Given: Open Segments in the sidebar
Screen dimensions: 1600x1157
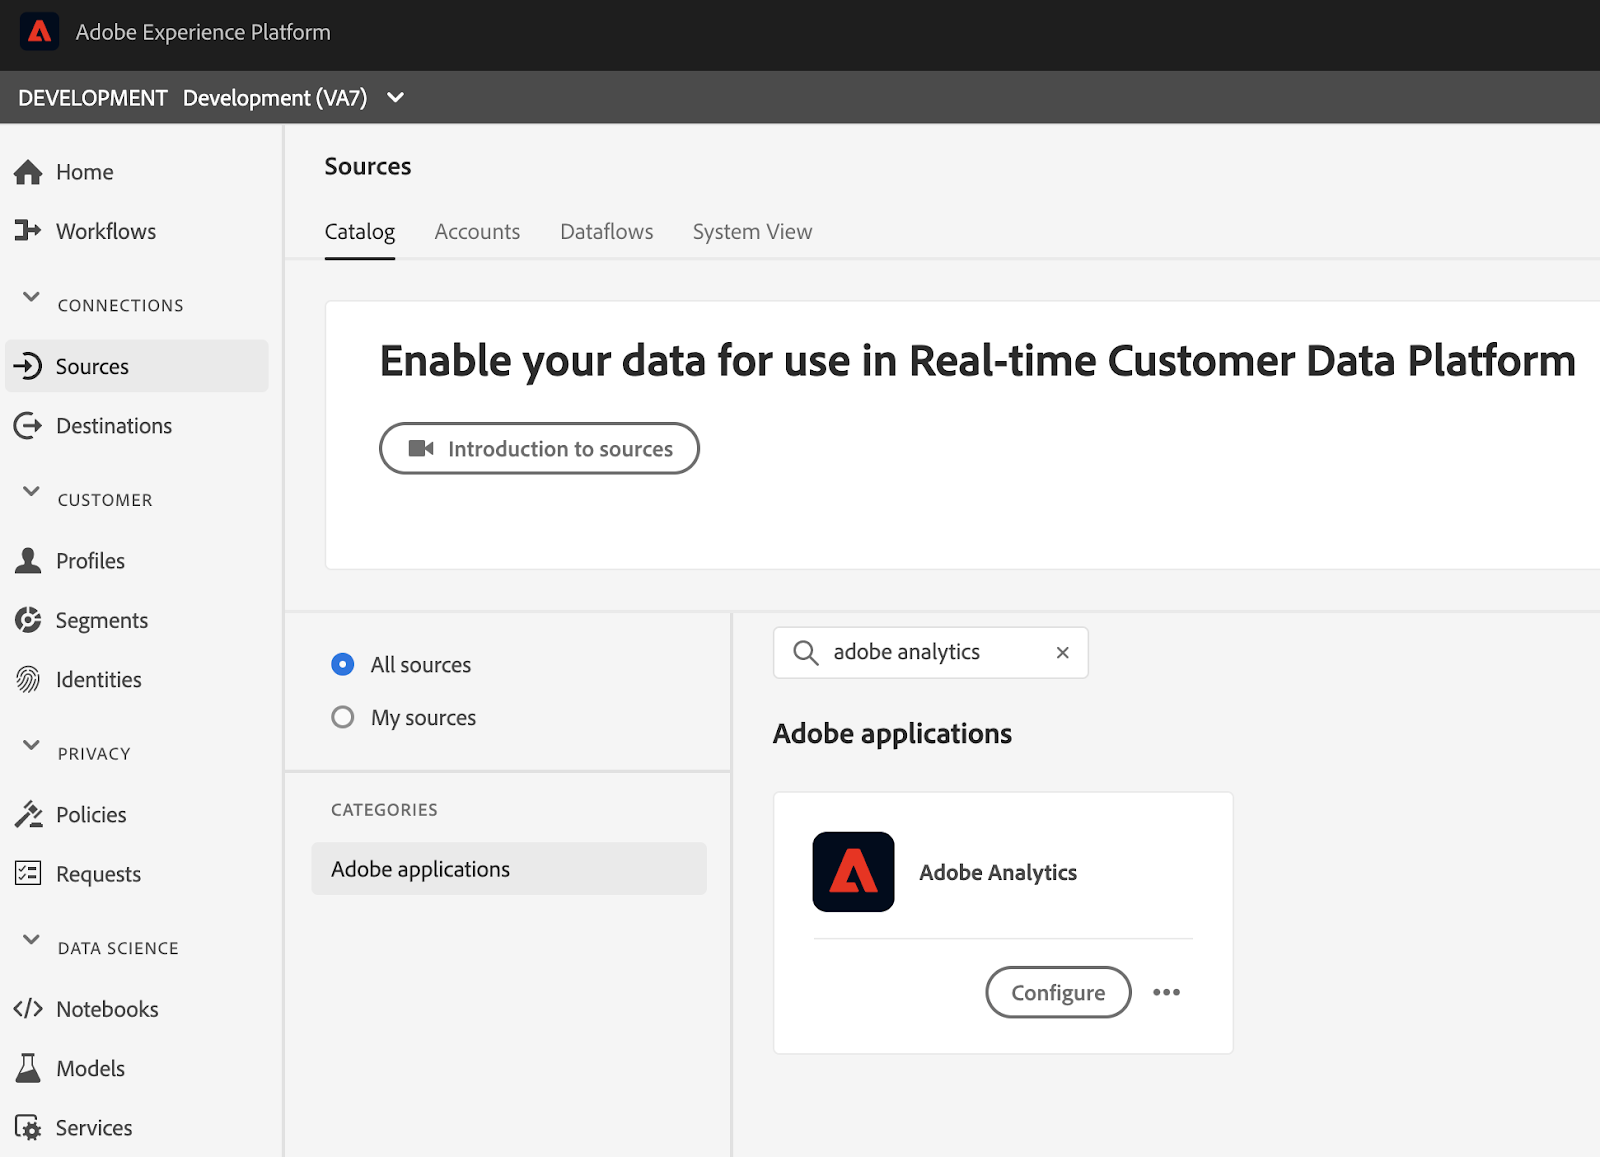Looking at the screenshot, I should [x=137, y=620].
